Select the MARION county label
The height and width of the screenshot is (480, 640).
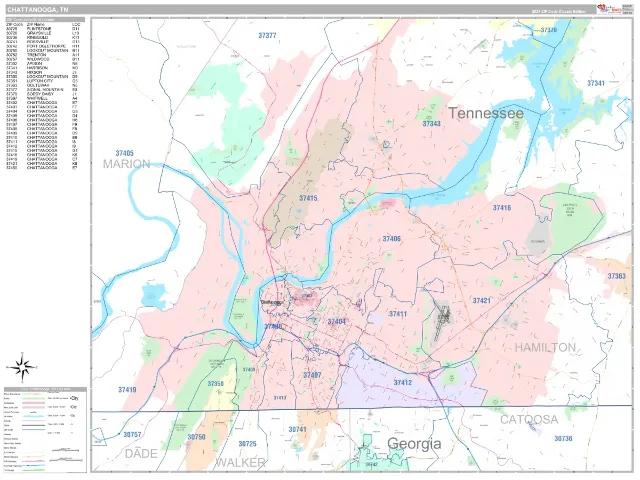tap(127, 164)
